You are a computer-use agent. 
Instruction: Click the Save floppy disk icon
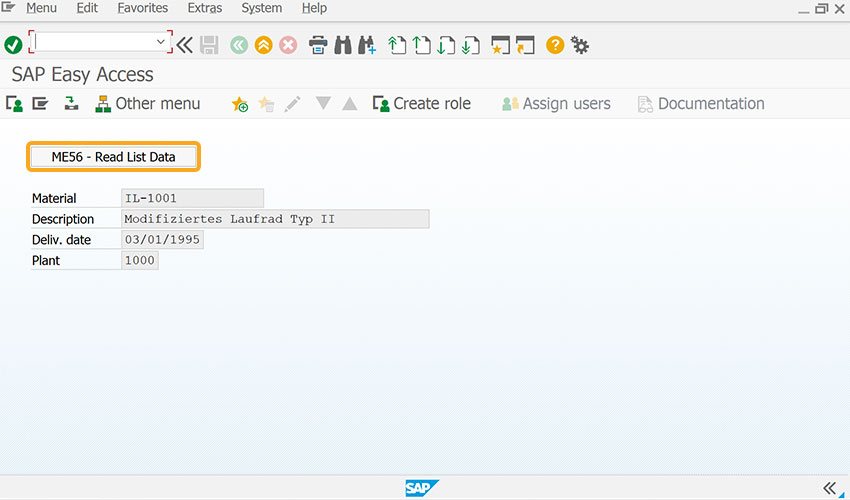pyautogui.click(x=209, y=45)
